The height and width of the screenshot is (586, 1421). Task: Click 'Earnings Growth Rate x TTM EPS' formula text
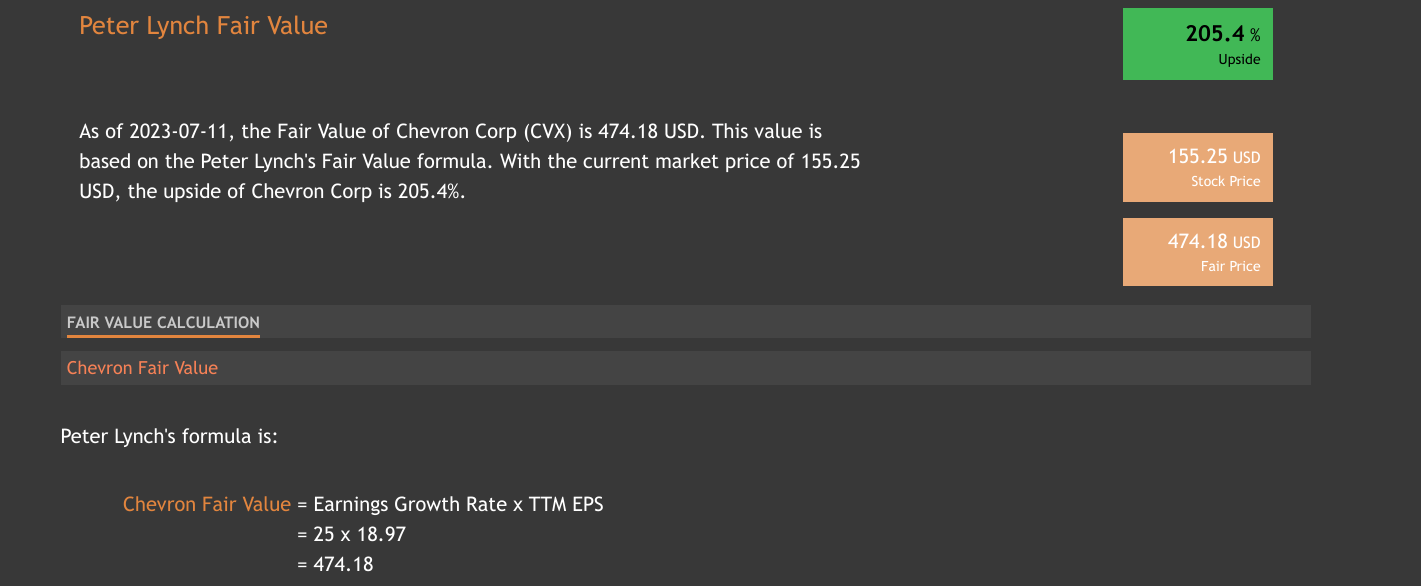(458, 505)
